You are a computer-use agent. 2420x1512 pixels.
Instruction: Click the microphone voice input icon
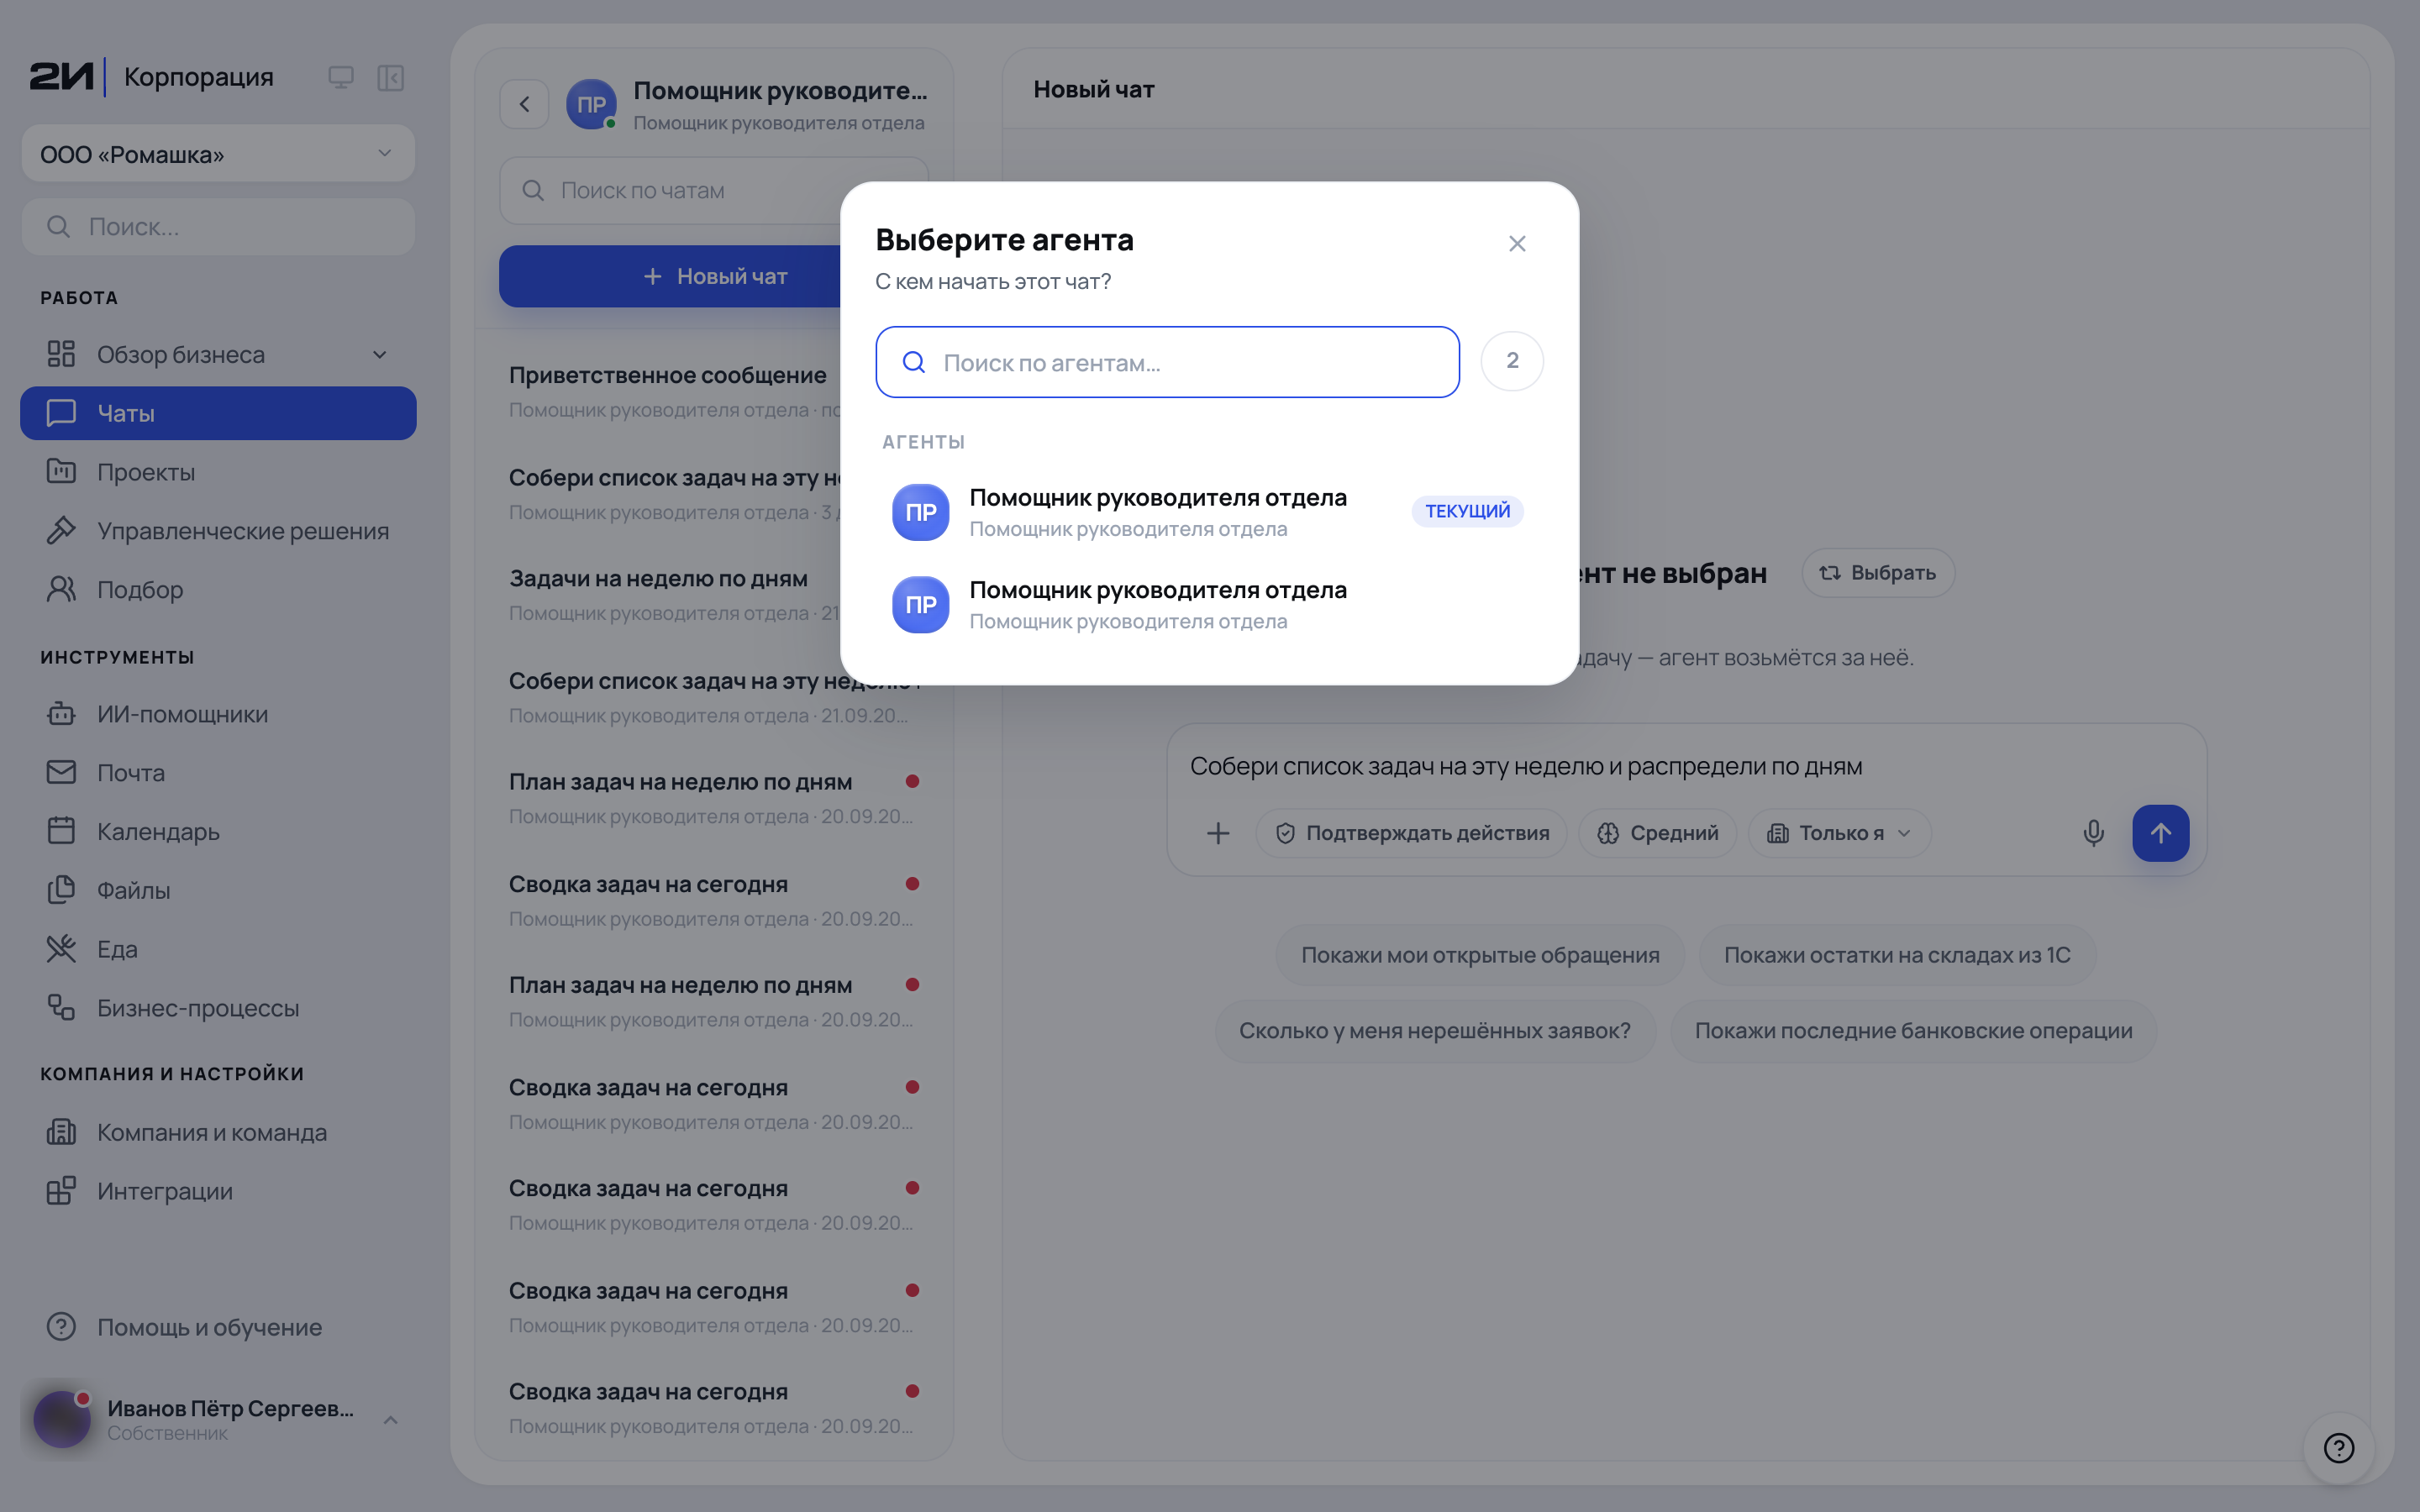tap(2093, 833)
